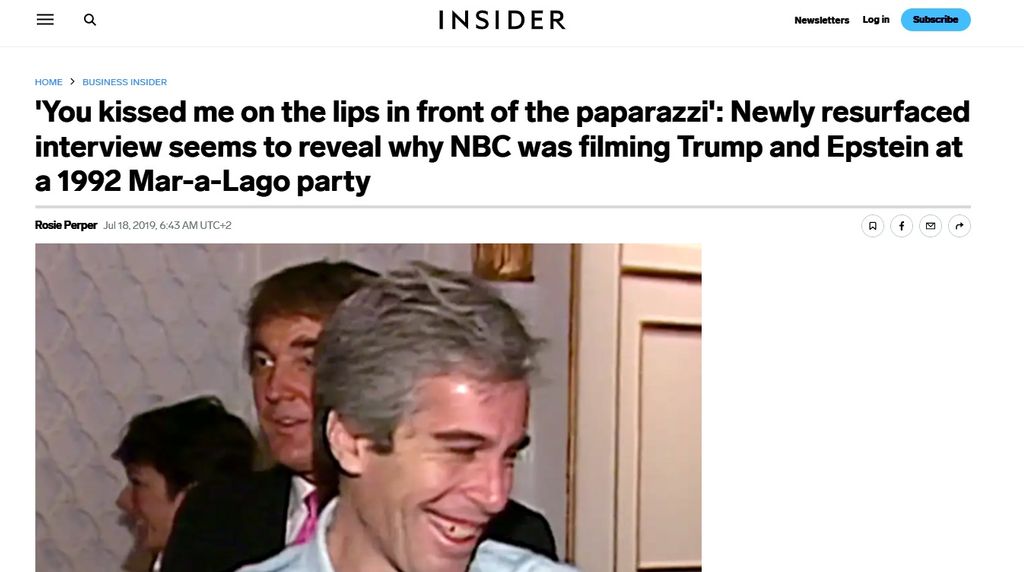Click the blank header area beside search
The image size is (1024, 572).
(x=261, y=20)
